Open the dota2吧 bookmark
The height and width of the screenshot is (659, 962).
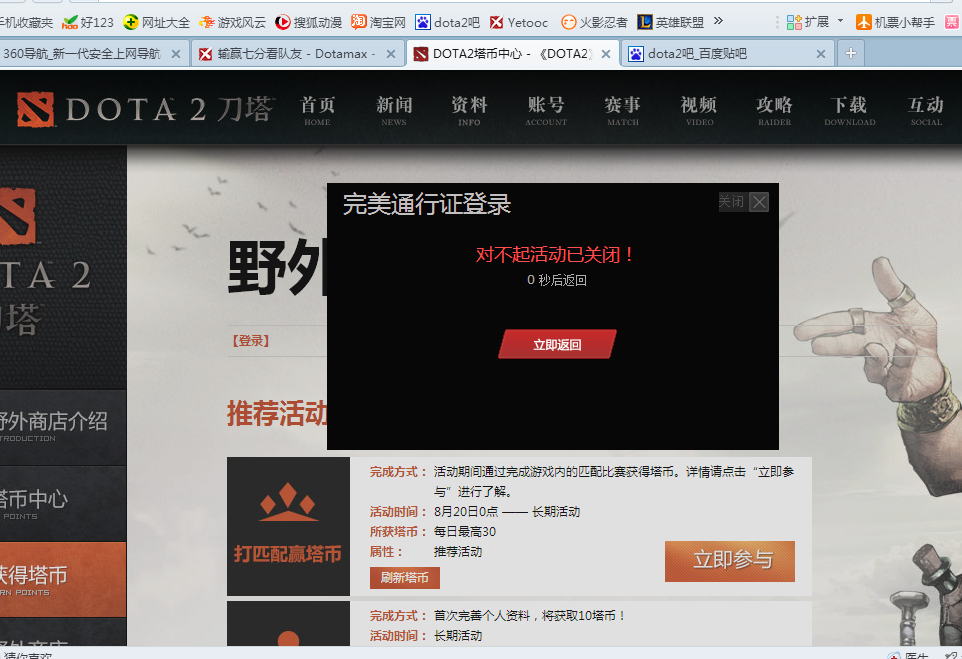click(x=447, y=23)
